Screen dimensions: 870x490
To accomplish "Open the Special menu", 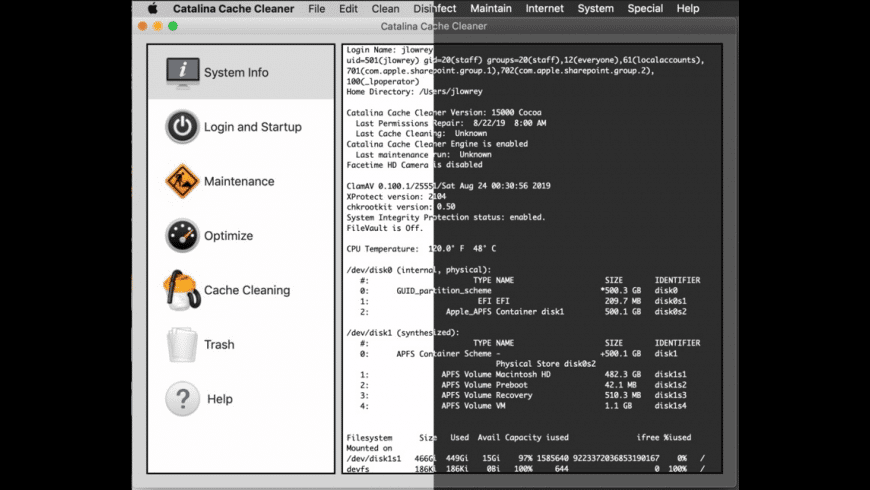I will coord(645,8).
